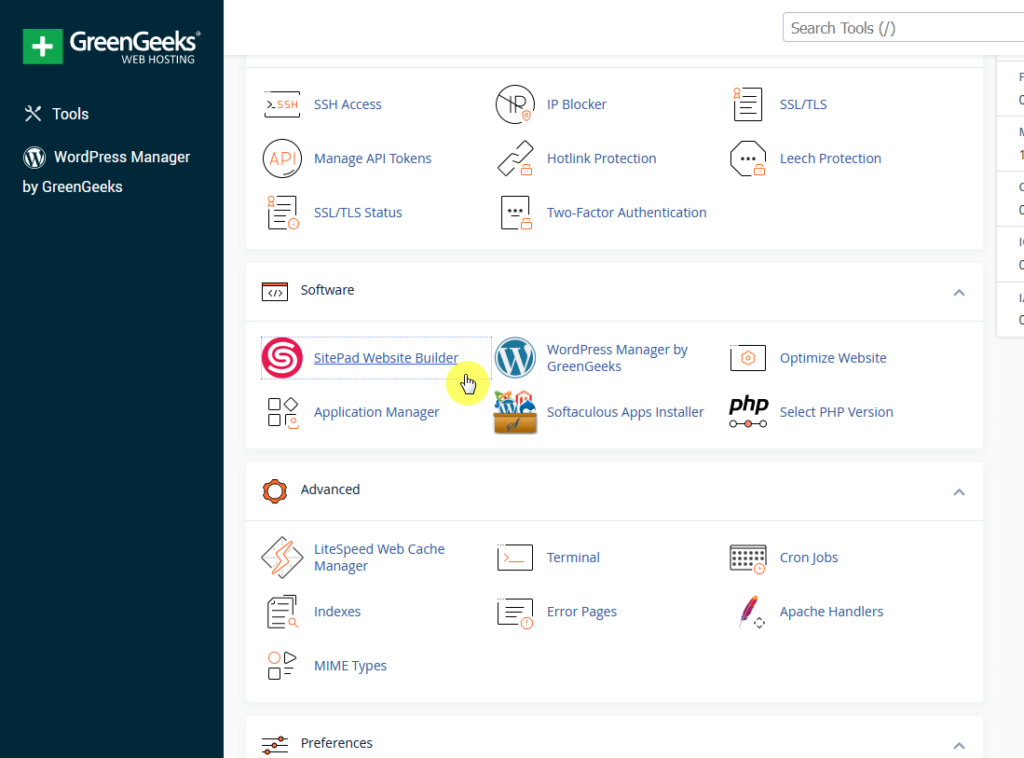Click the SitePad Website Builder icon
The width and height of the screenshot is (1024, 758).
[x=282, y=358]
